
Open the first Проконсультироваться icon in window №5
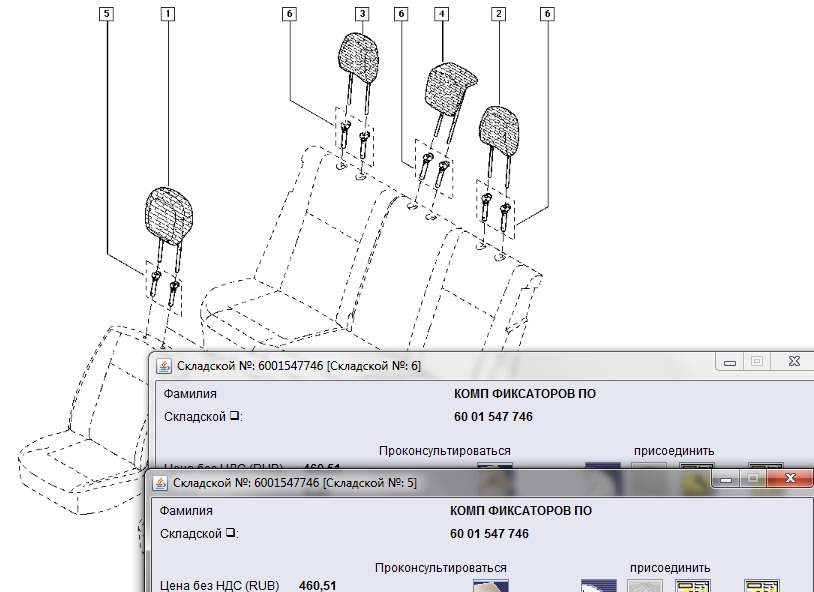[x=490, y=585]
